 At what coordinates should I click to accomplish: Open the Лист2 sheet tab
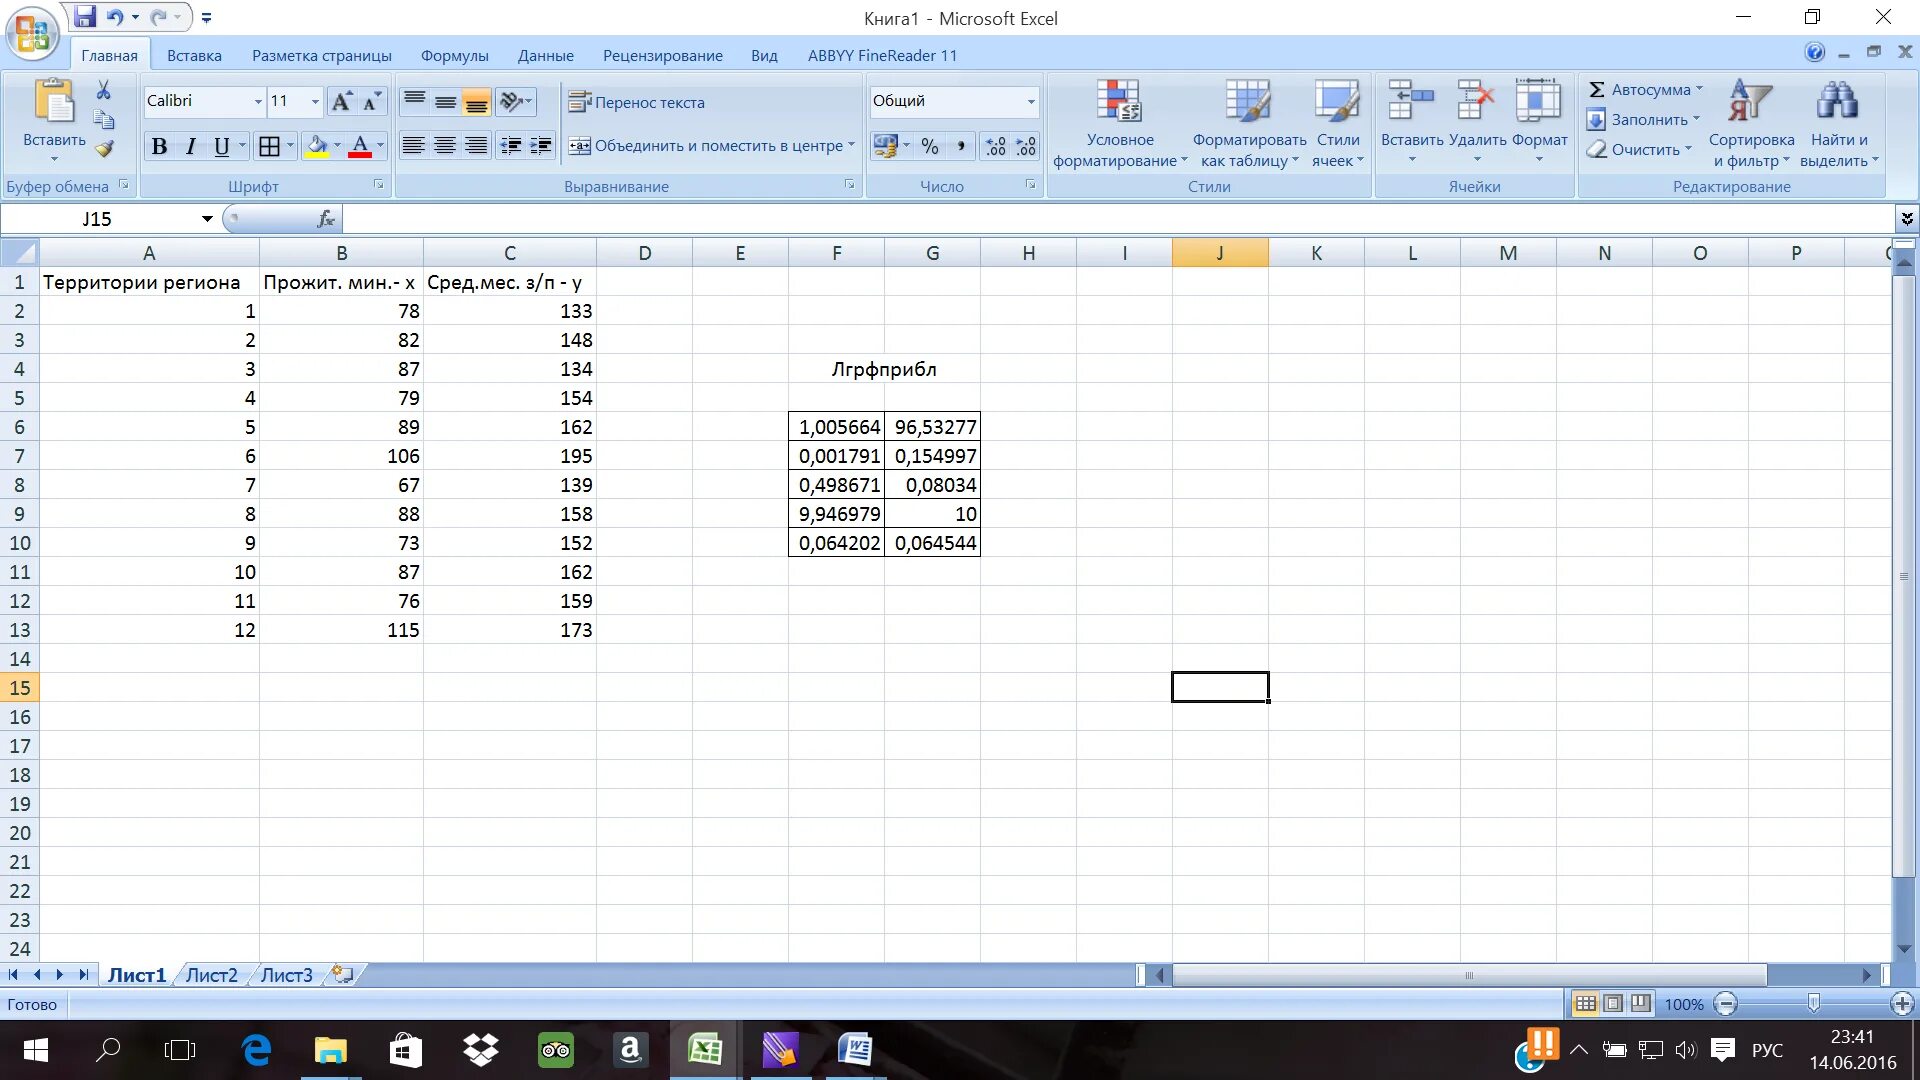point(212,975)
